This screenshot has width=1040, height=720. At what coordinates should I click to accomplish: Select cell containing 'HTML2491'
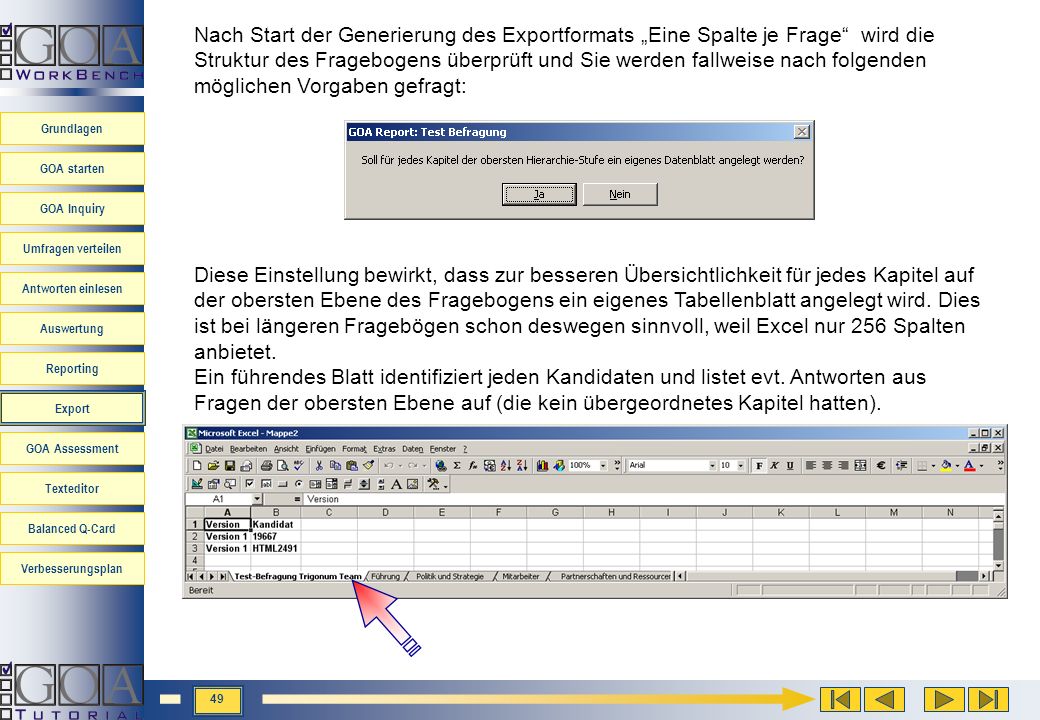coord(275,548)
